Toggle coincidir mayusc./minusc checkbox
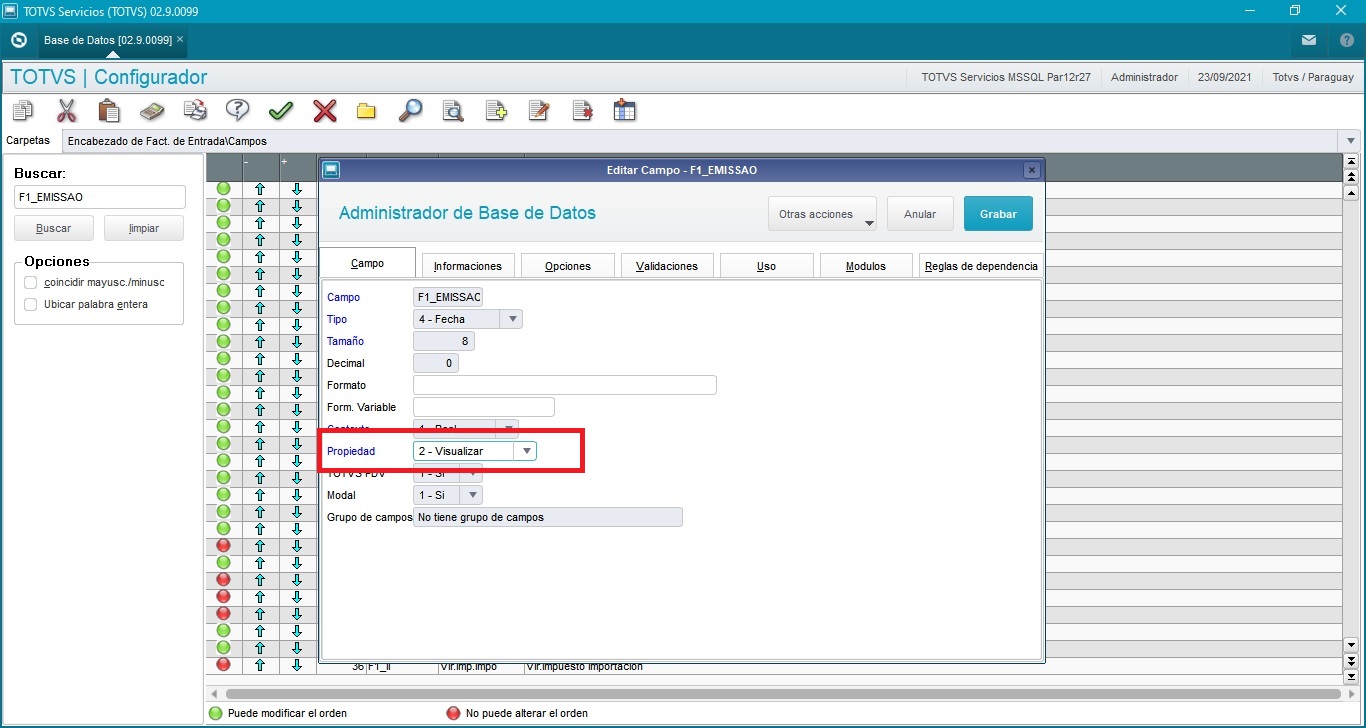The width and height of the screenshot is (1366, 728). click(x=31, y=282)
